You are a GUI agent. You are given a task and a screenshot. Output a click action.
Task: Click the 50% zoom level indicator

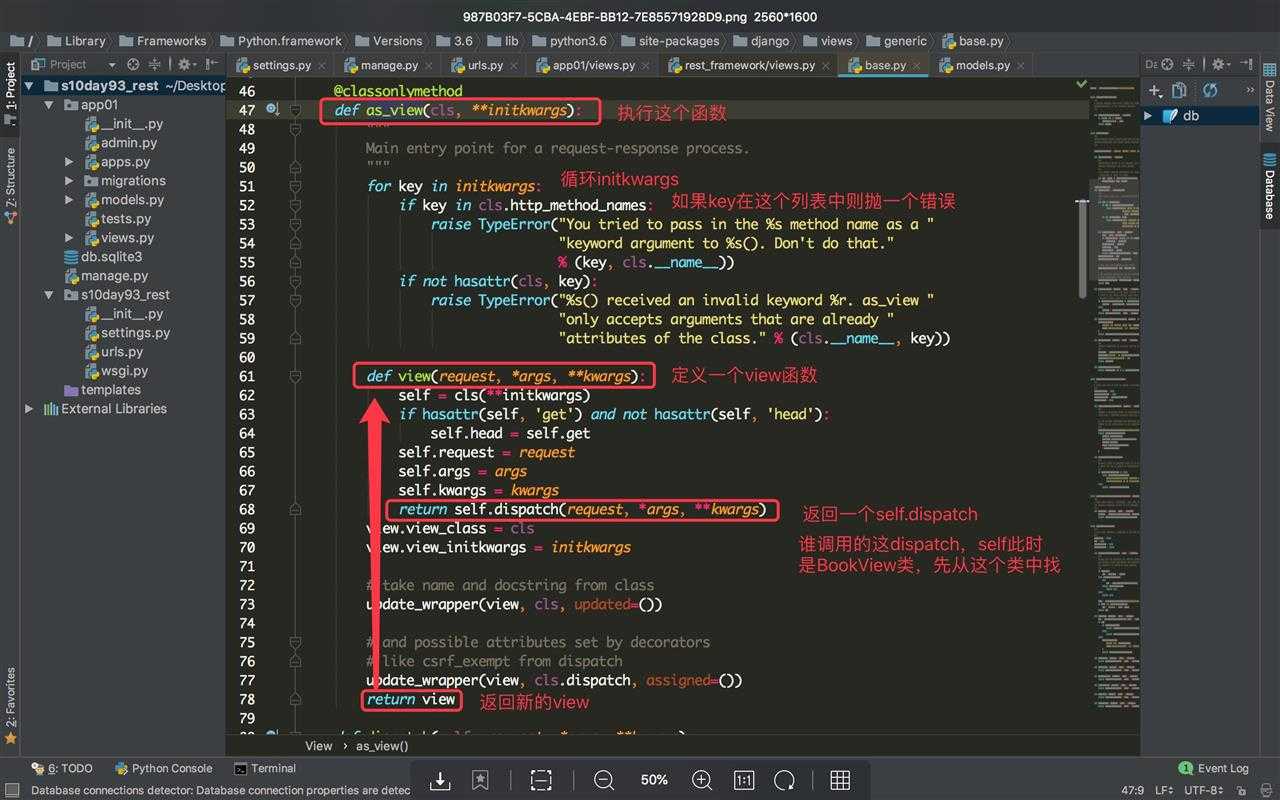(654, 780)
